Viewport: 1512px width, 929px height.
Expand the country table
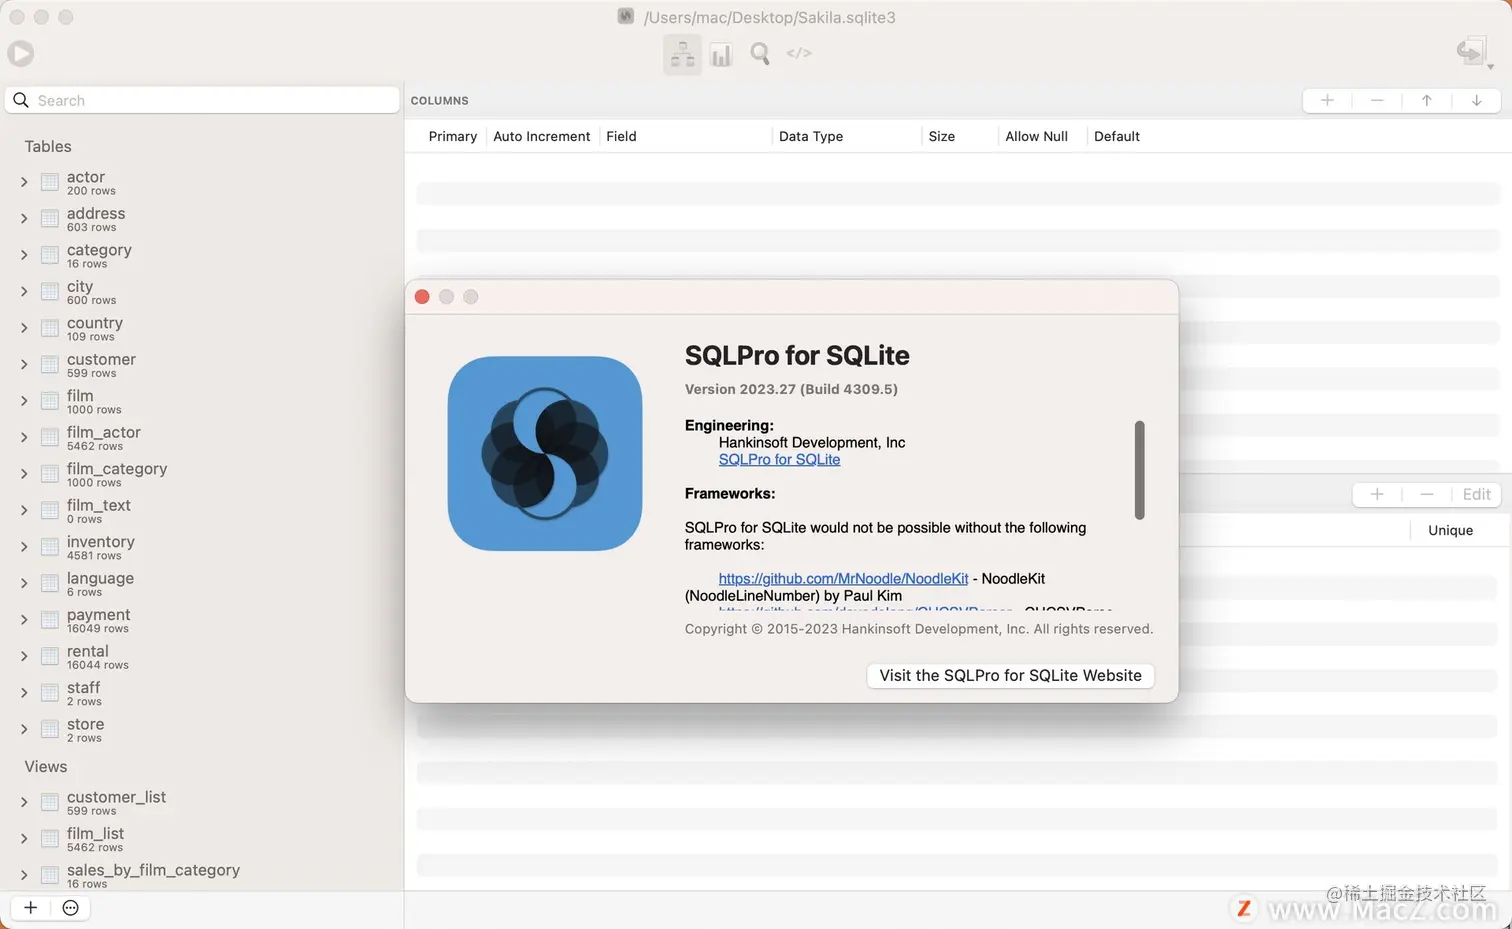click(x=24, y=328)
